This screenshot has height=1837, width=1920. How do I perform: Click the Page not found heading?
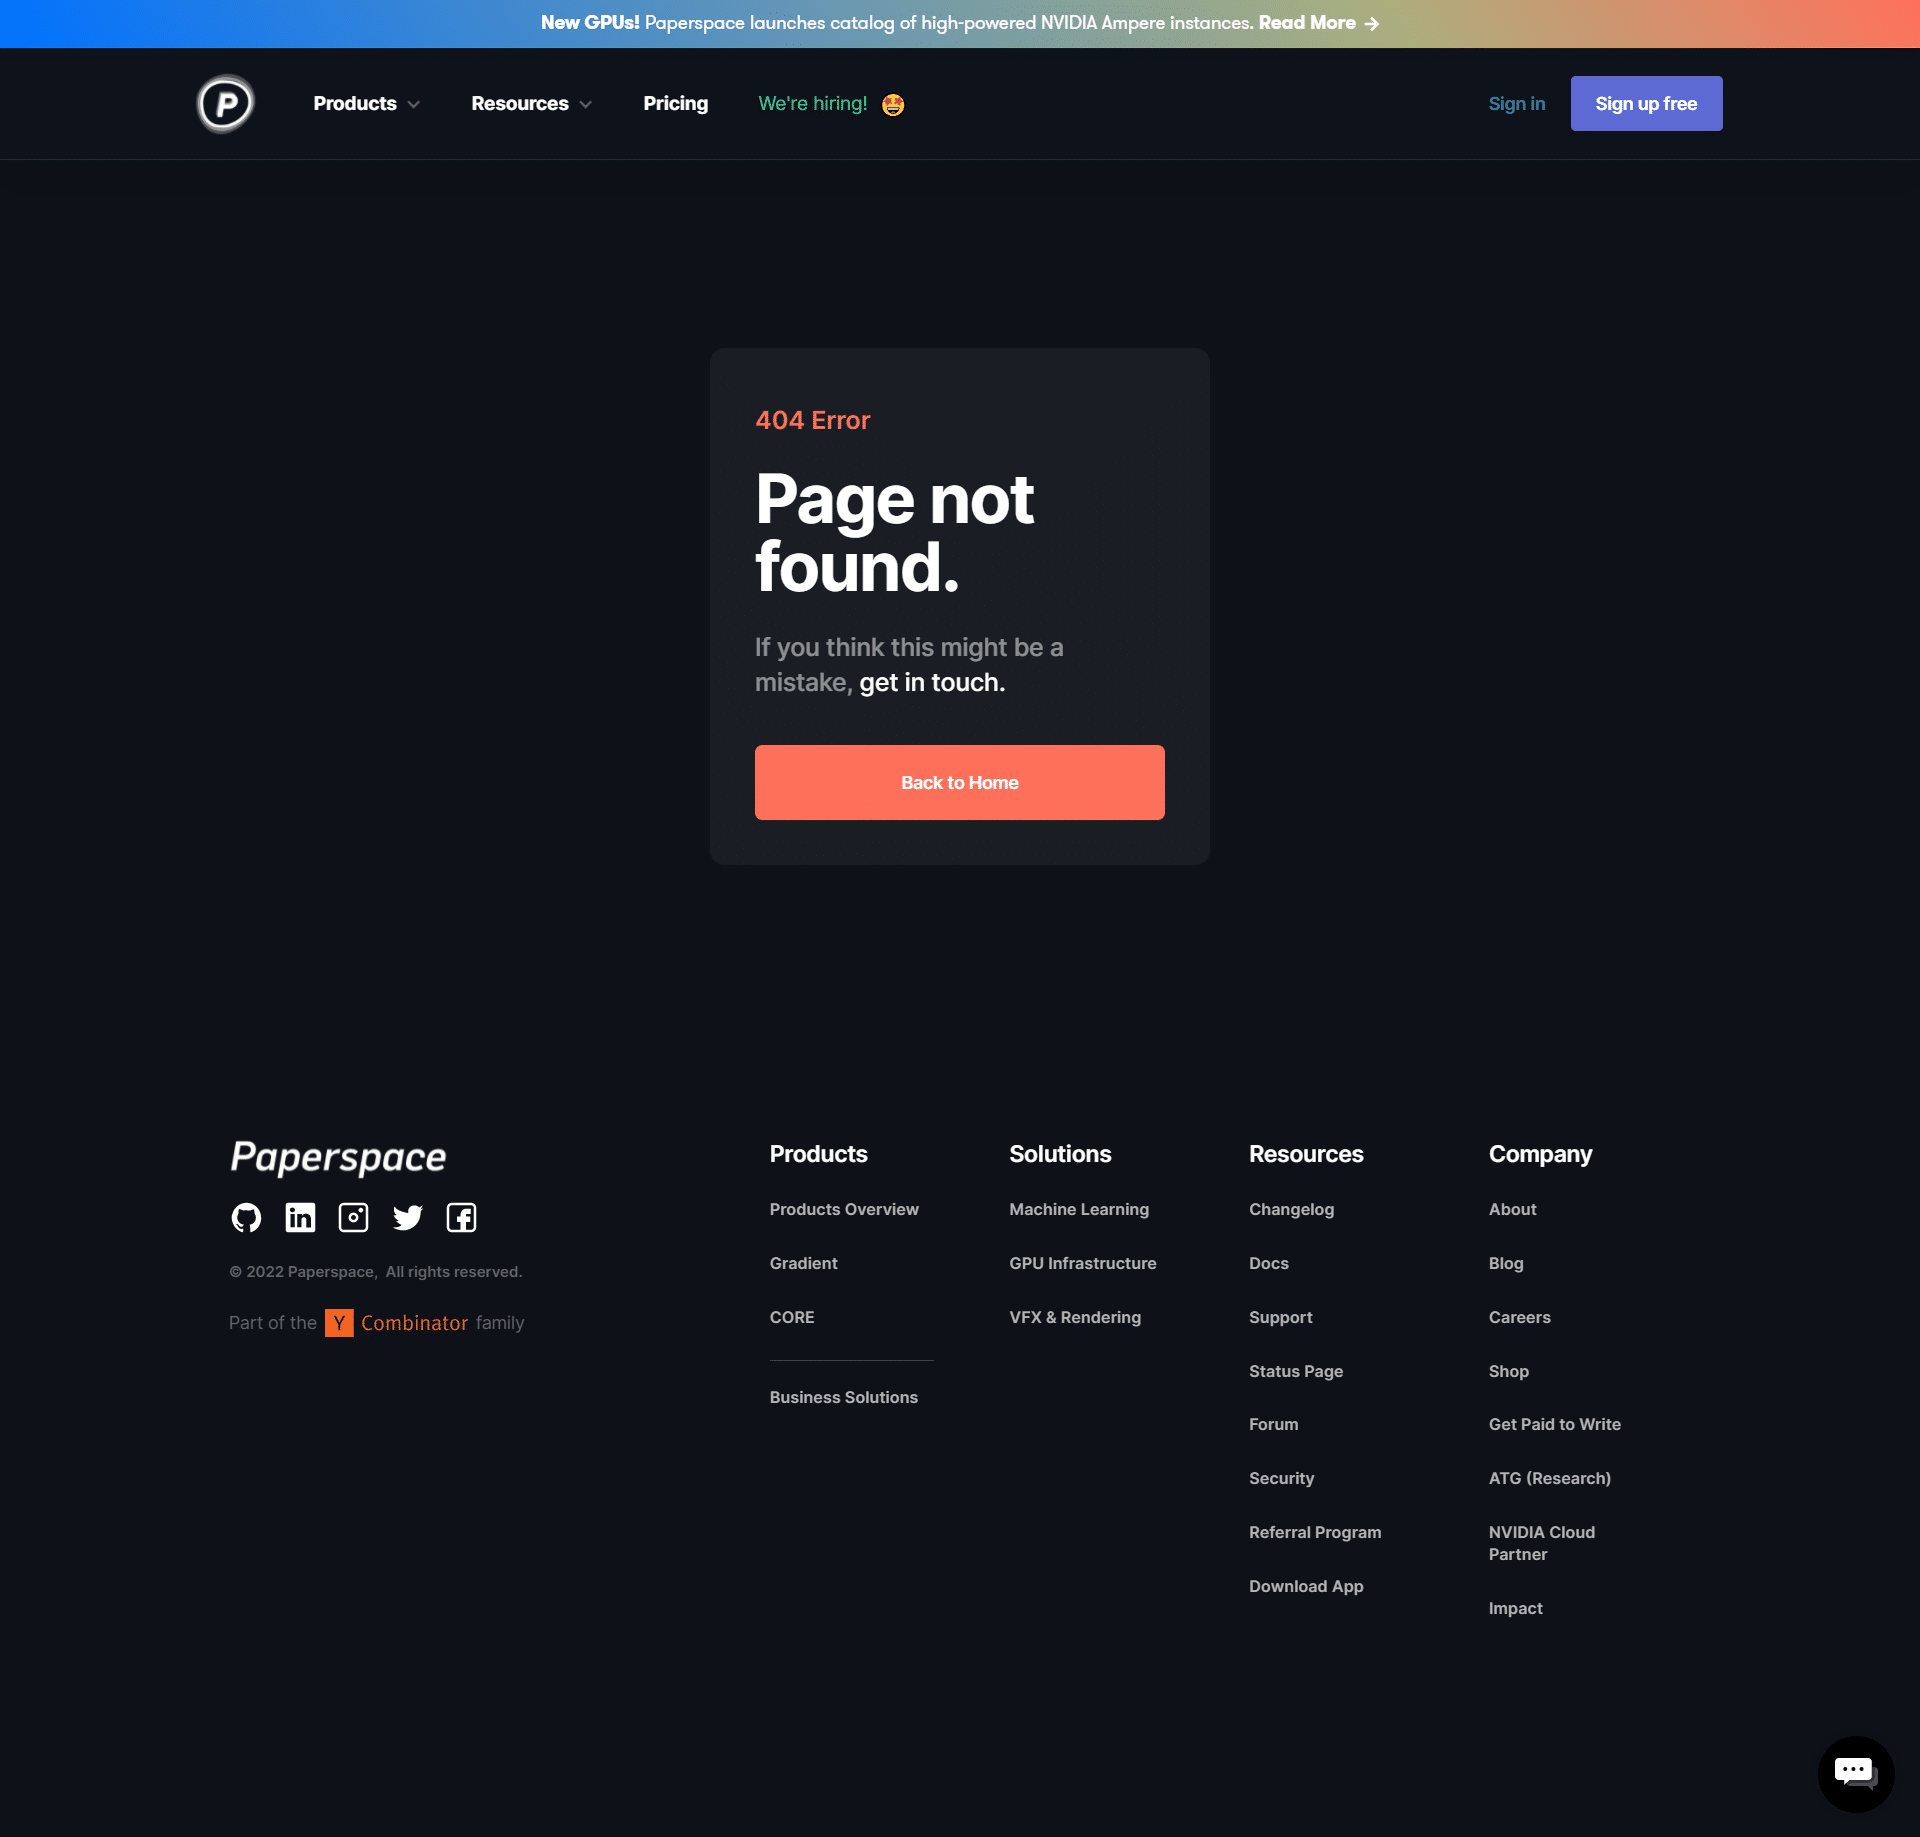coord(894,533)
